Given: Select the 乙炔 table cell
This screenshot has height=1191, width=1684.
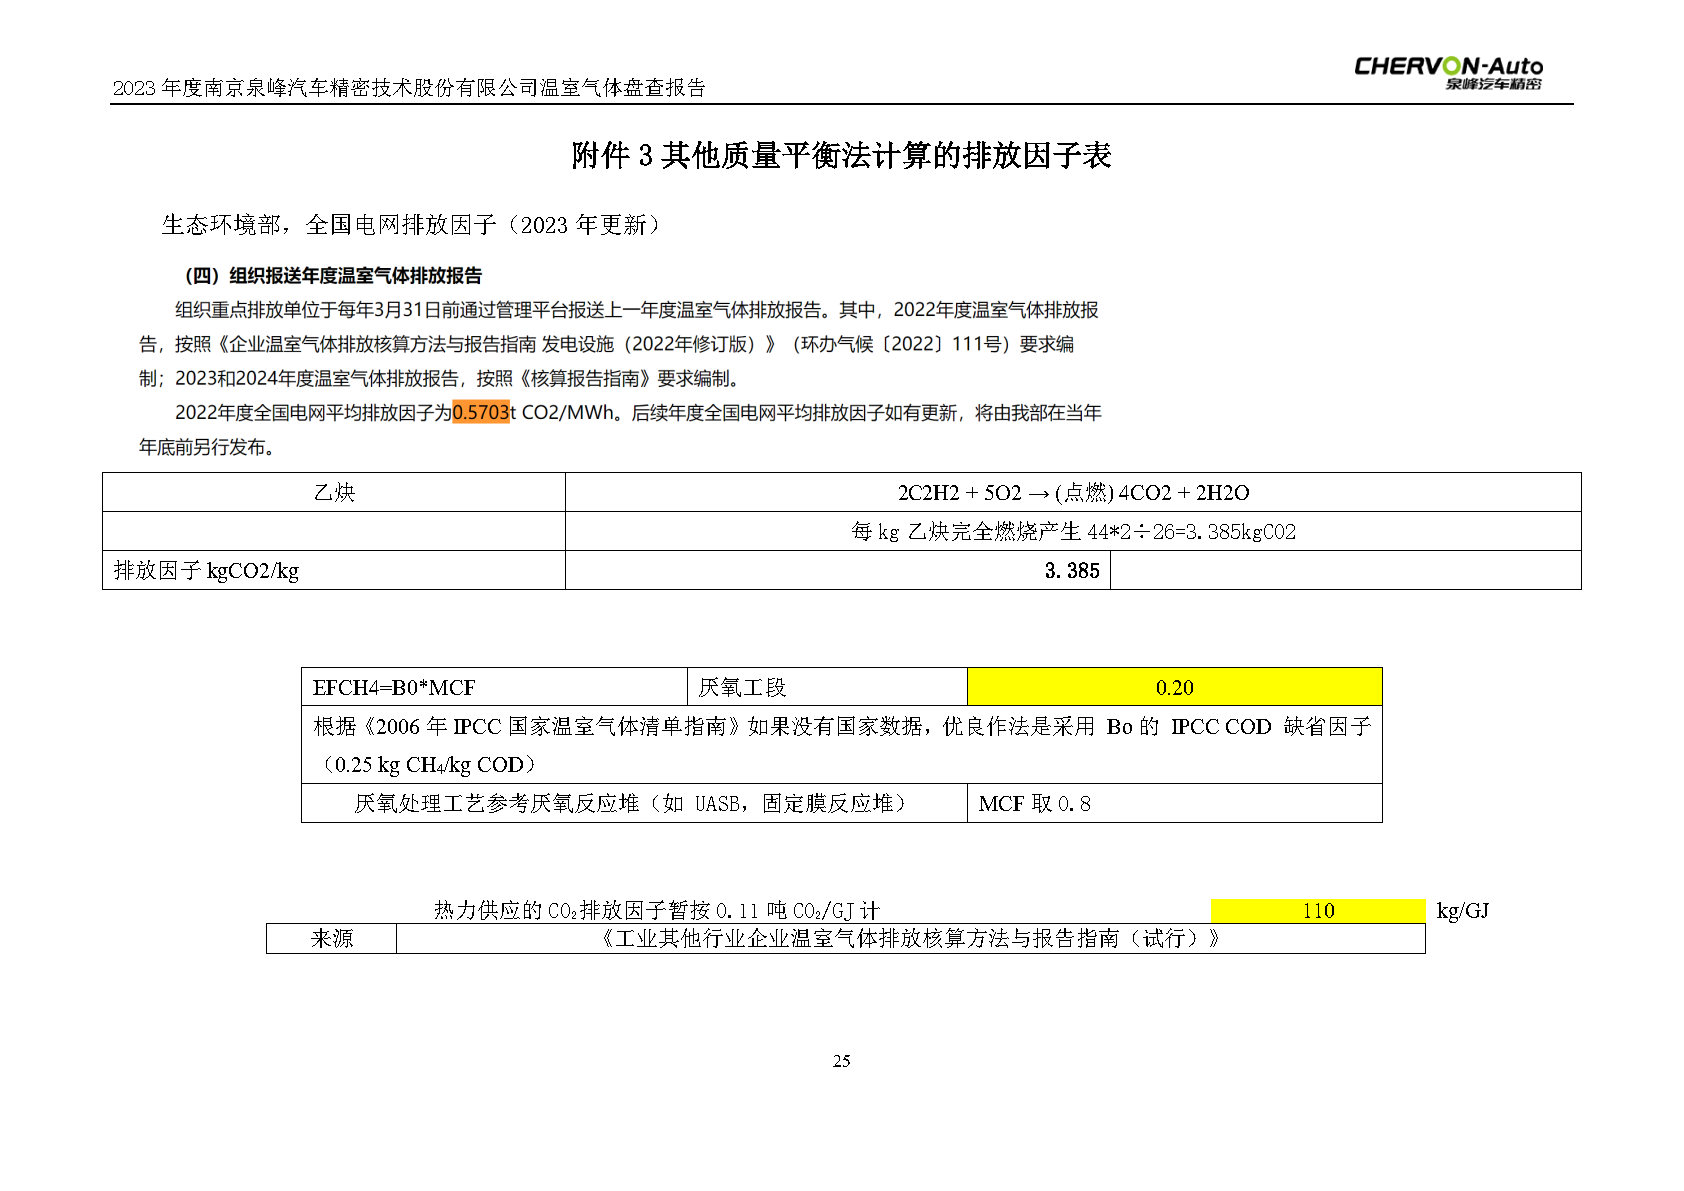Looking at the screenshot, I should coord(334,492).
